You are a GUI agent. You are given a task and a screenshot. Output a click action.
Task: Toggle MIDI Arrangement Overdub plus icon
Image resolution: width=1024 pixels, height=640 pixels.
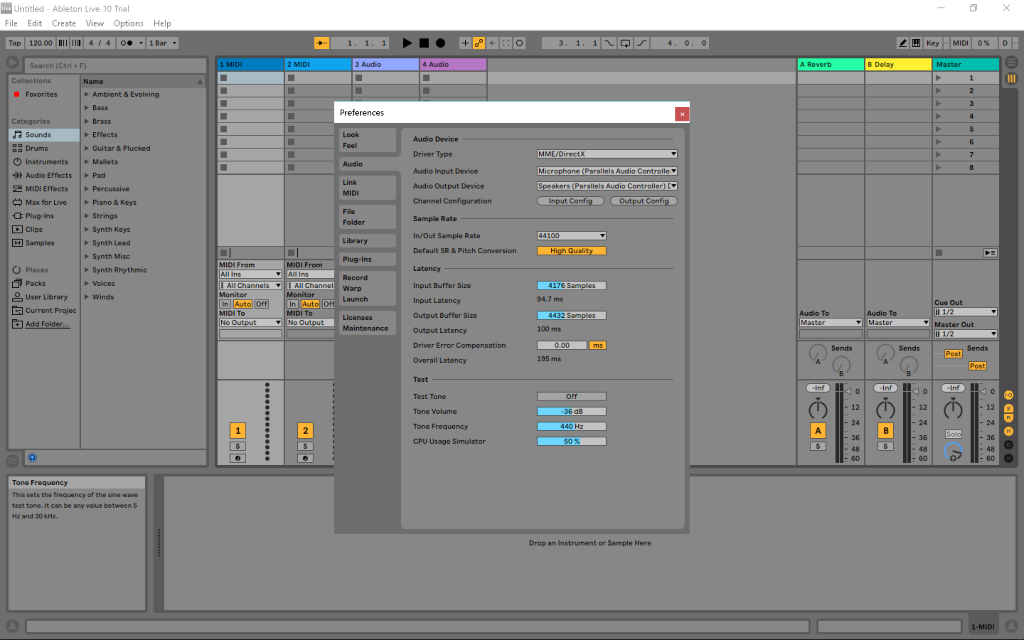click(465, 43)
